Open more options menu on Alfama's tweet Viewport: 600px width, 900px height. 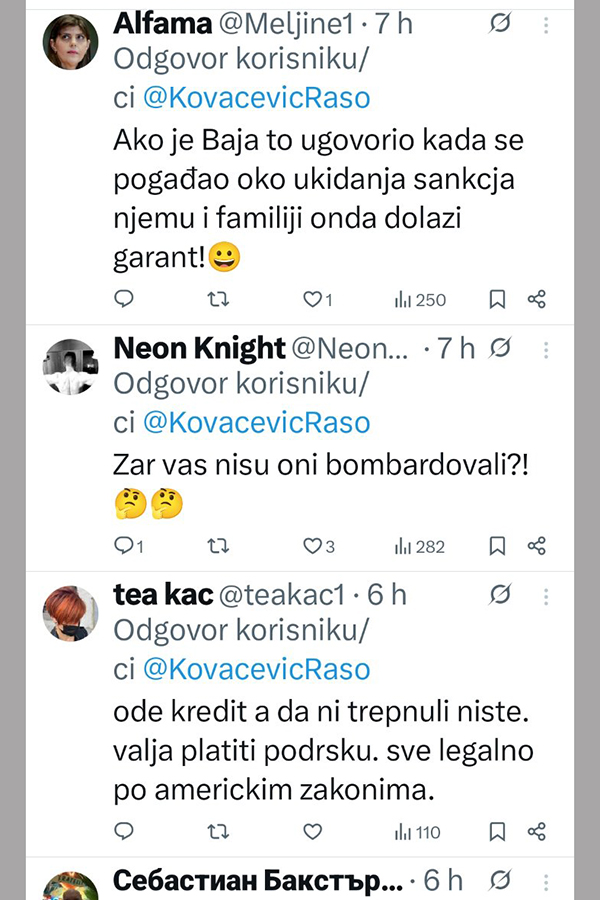(x=545, y=25)
